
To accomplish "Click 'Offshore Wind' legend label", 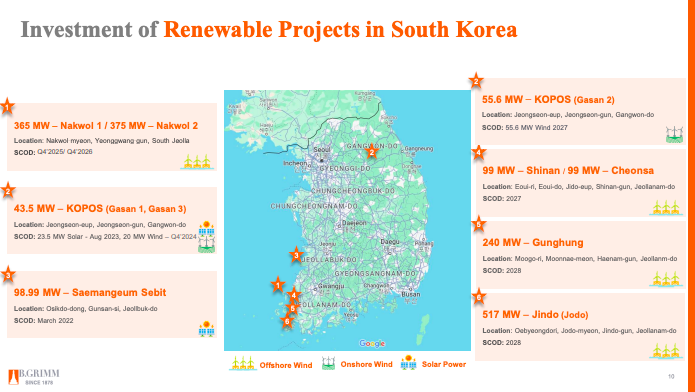I will tap(286, 365).
